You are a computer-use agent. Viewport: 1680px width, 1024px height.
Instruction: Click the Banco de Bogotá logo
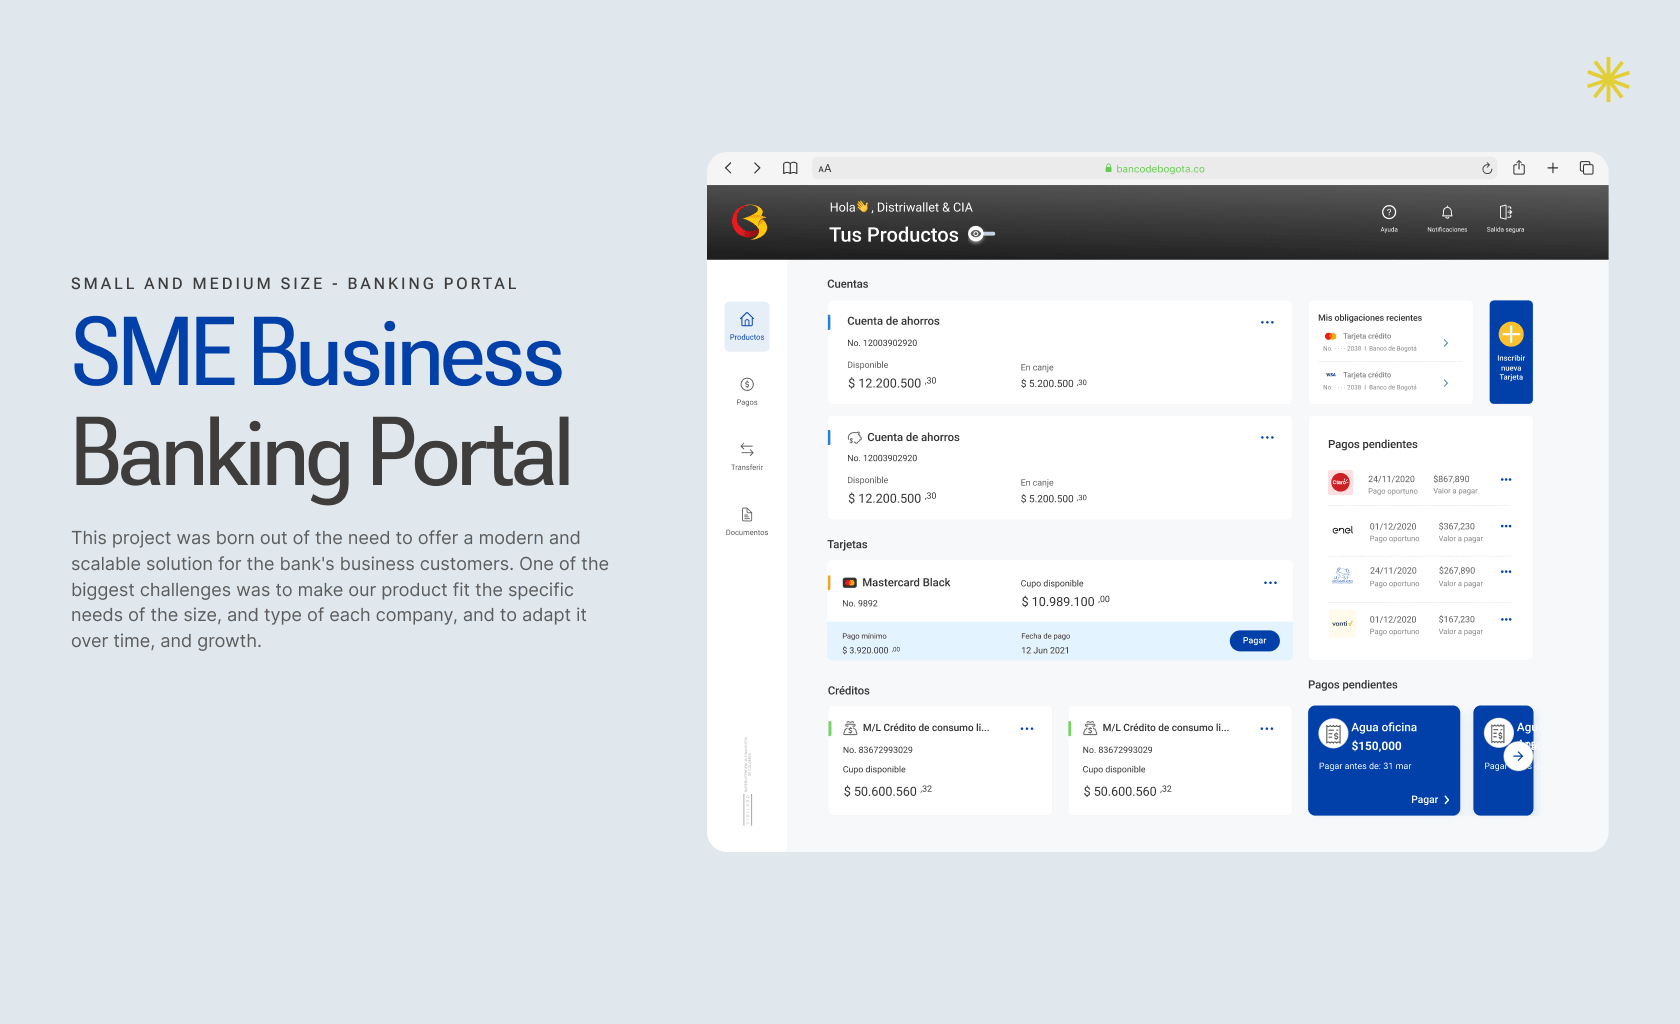point(749,222)
